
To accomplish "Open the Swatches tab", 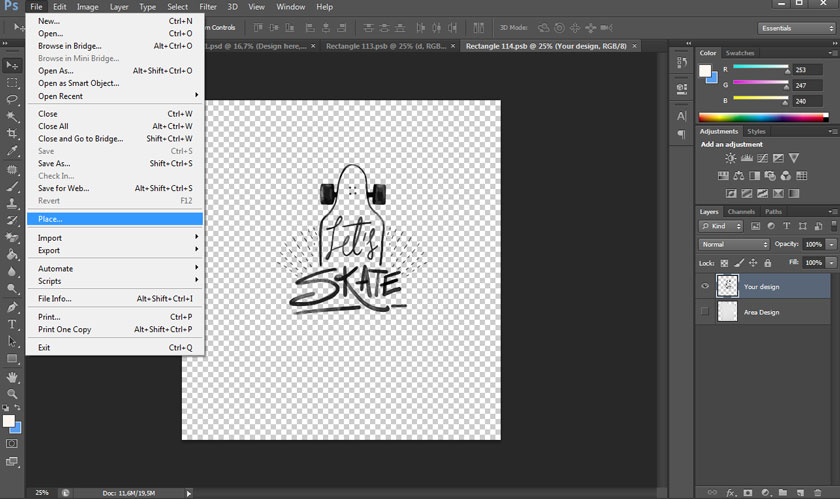I will [x=740, y=53].
